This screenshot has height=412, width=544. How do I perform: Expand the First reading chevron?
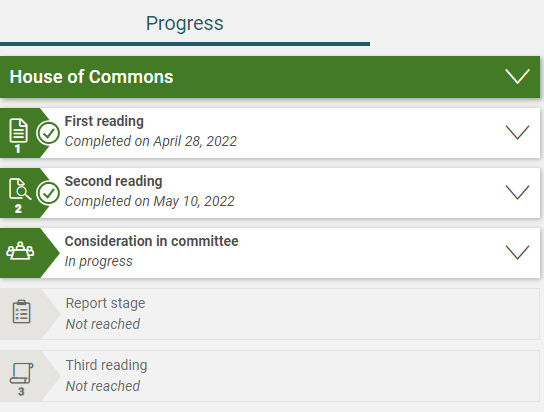tap(517, 132)
